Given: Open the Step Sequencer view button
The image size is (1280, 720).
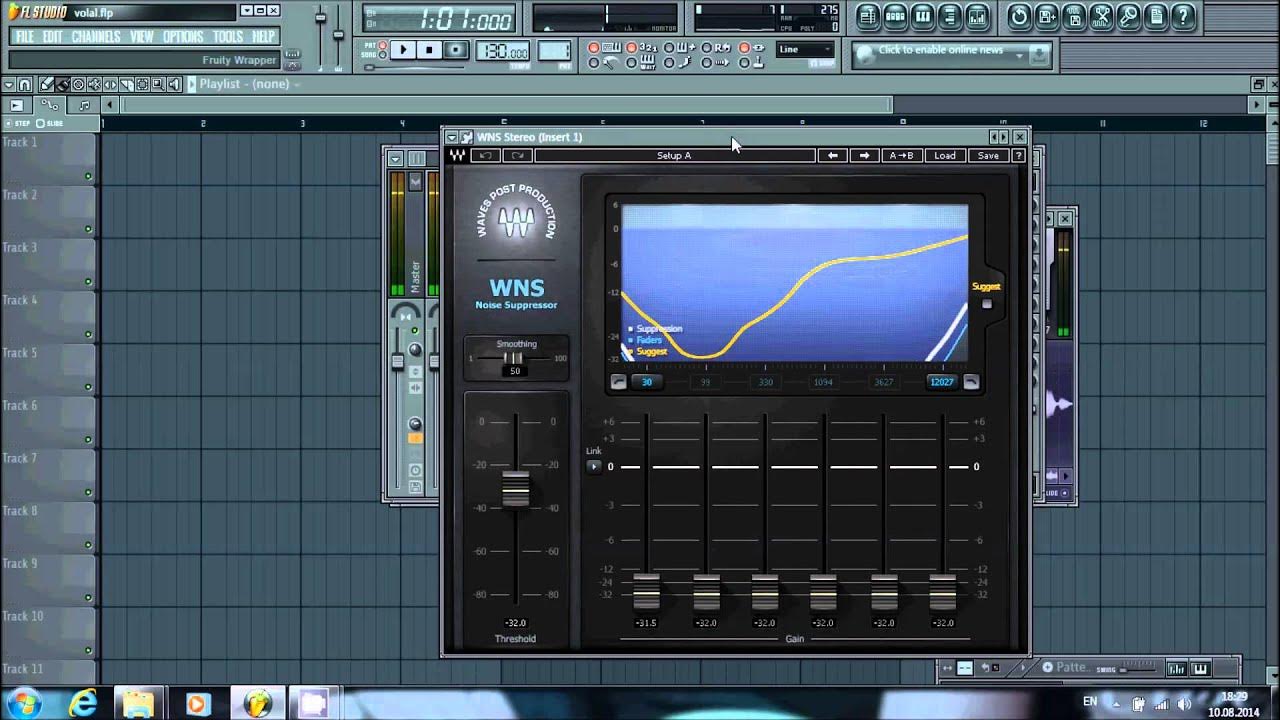Looking at the screenshot, I should click(895, 16).
